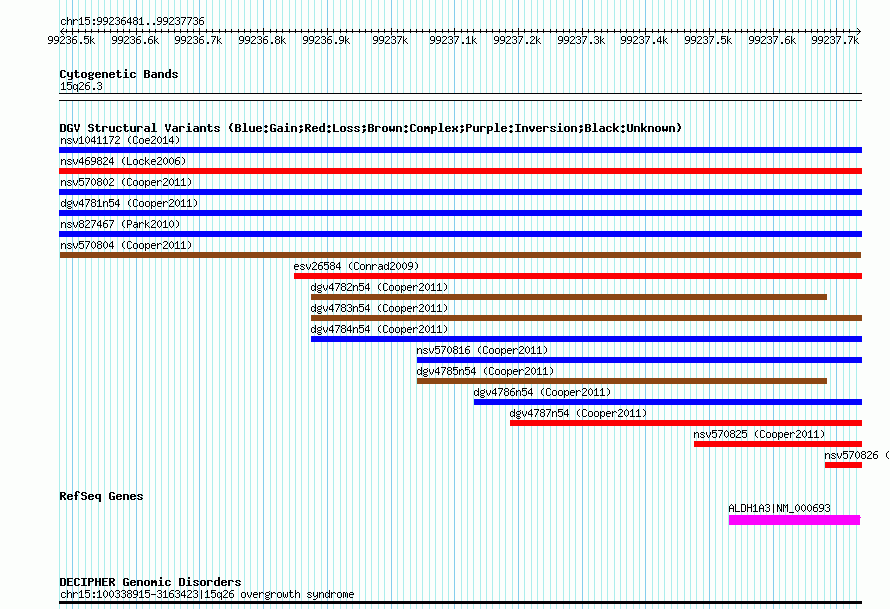The height and width of the screenshot is (609, 890).
Task: Open the nsv570802 (Cooper2011) variant label
Action: (x=126, y=182)
